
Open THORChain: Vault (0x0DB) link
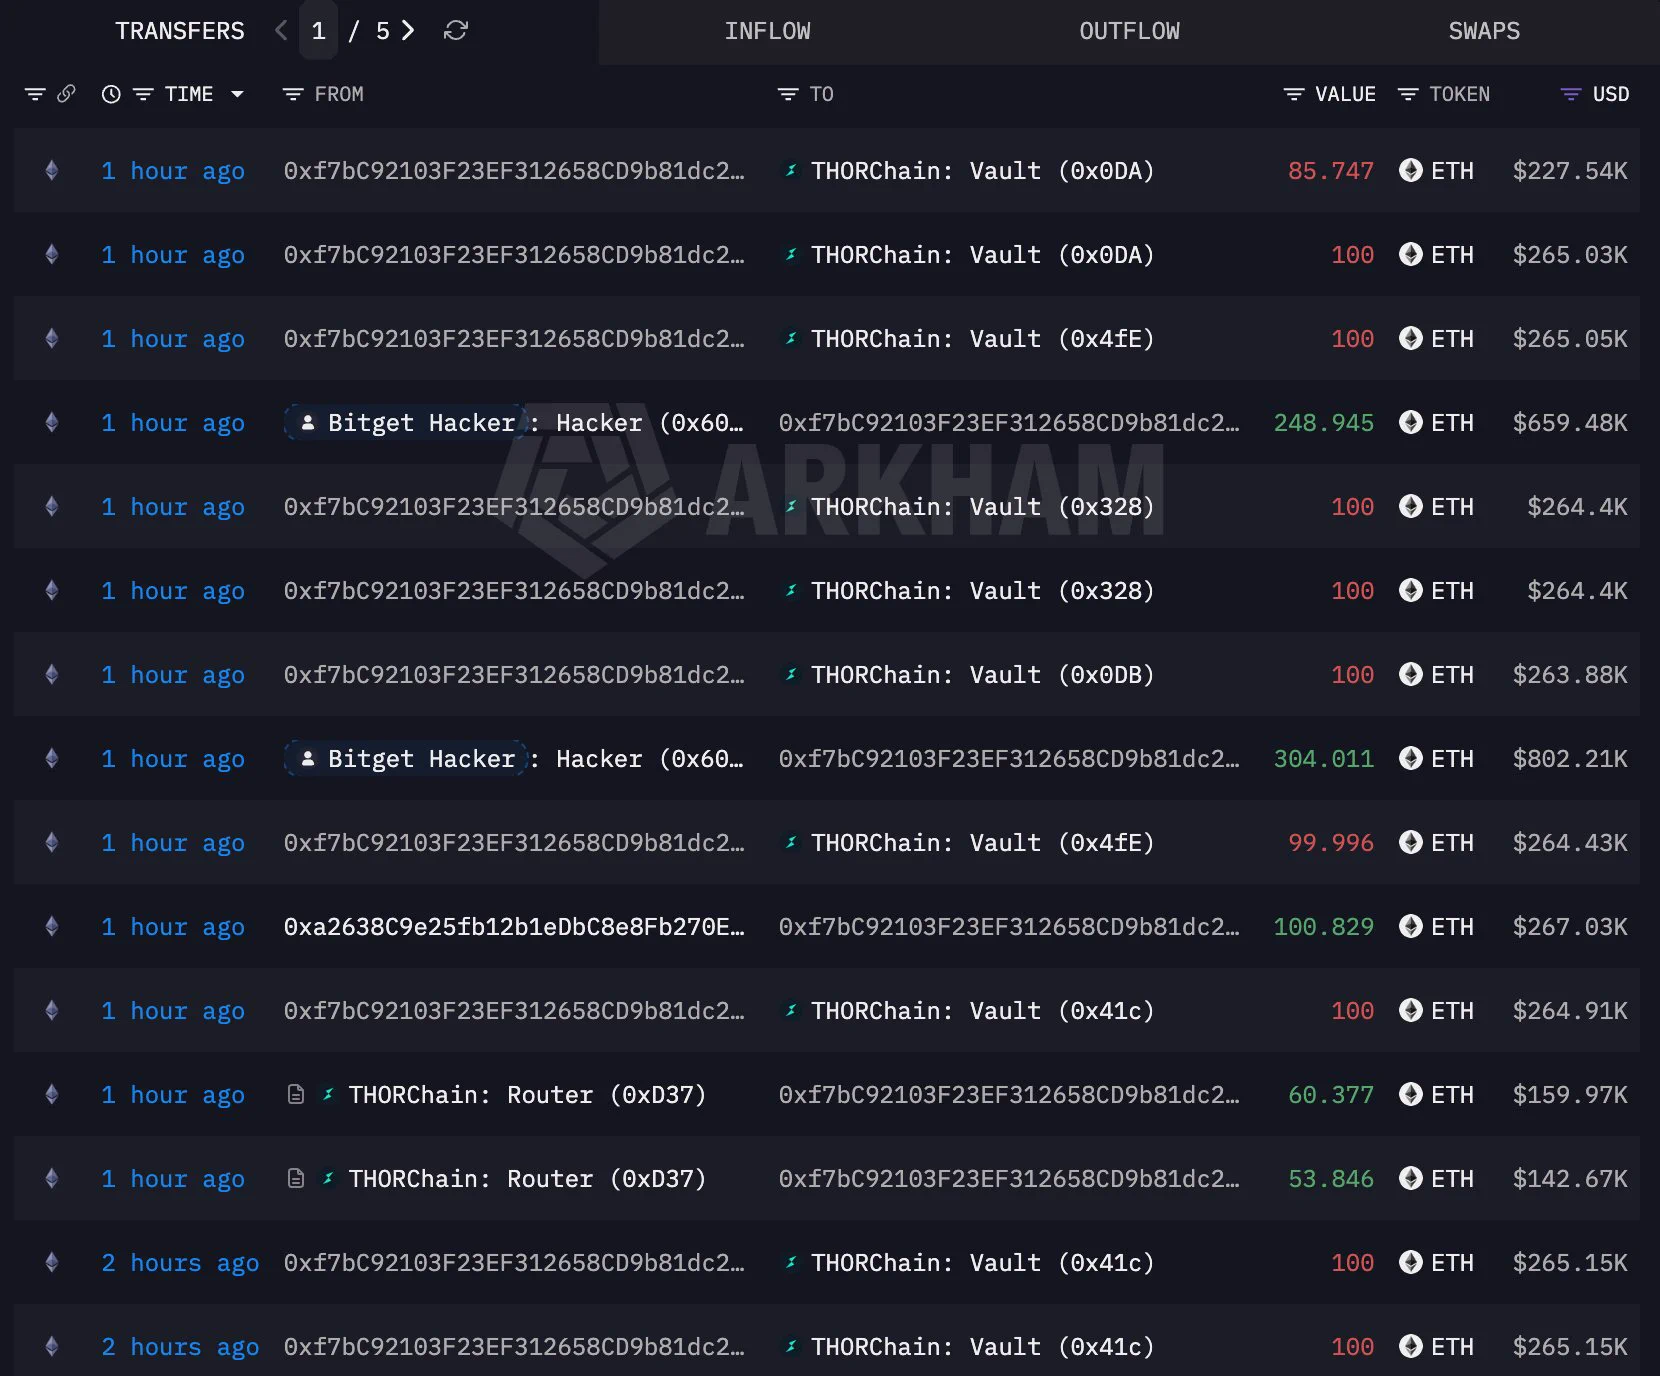click(x=983, y=675)
